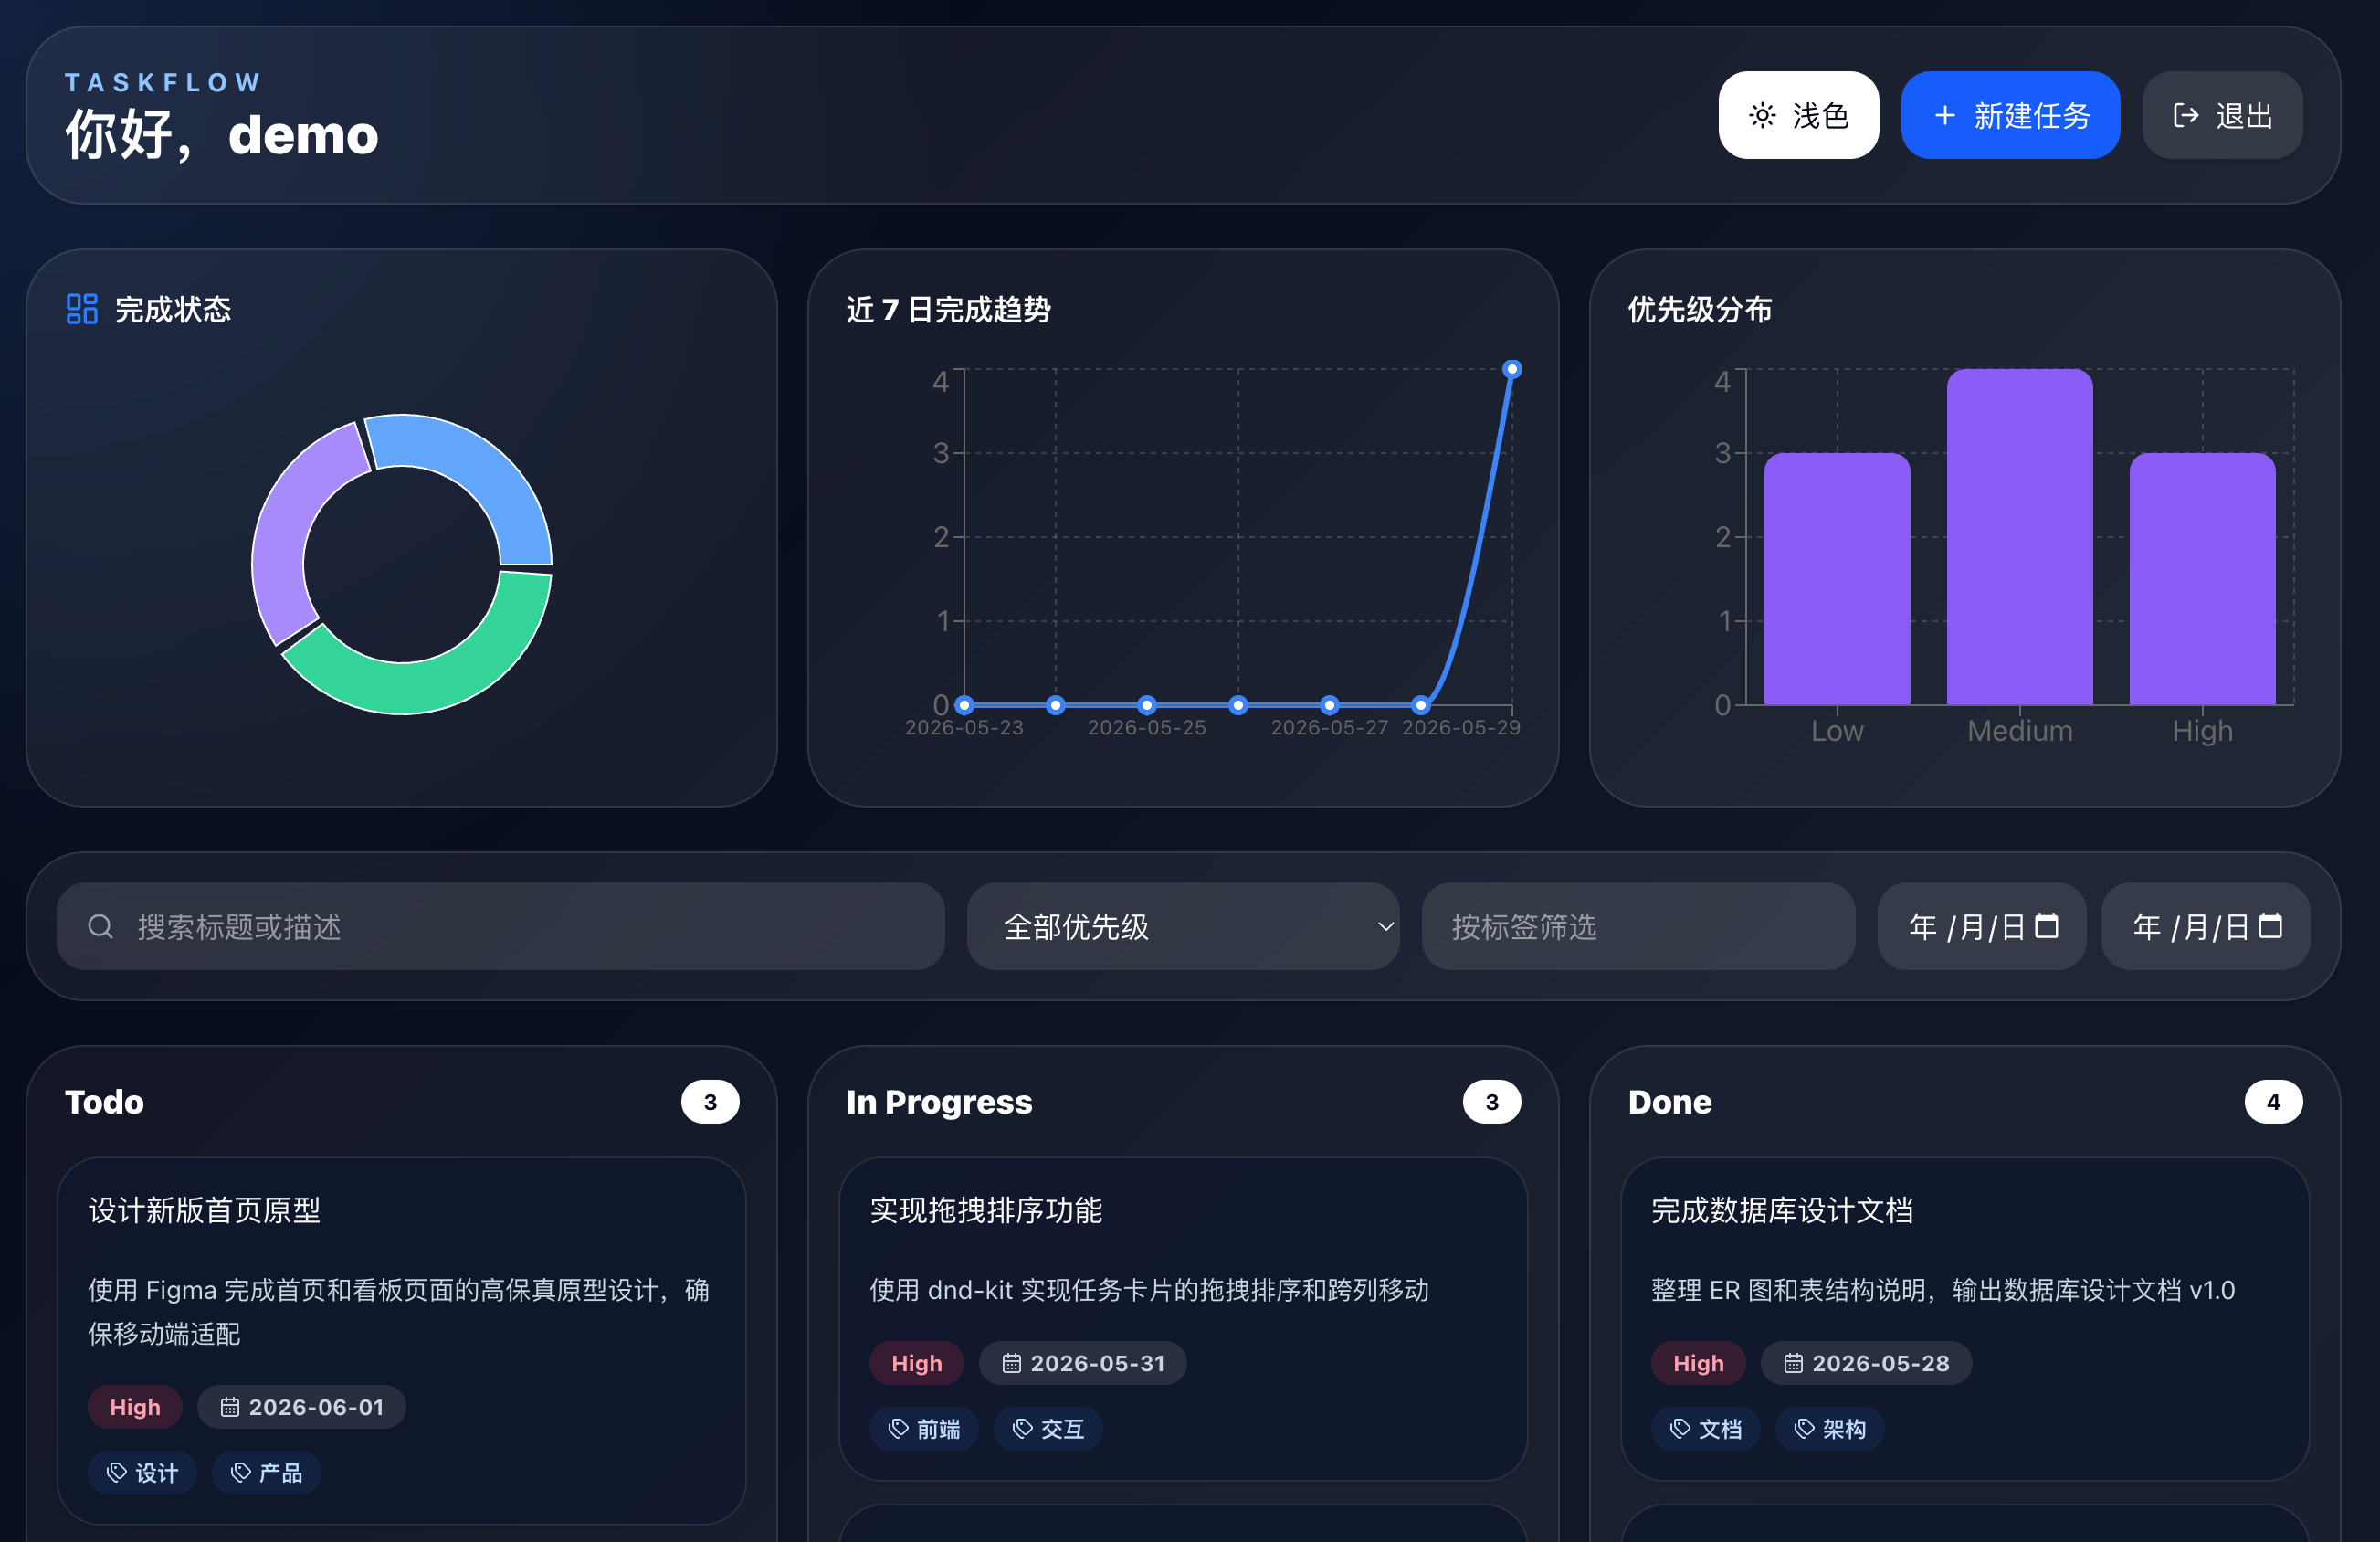Open the second 年/月/日 date picker
2380x1542 pixels.
point(2205,926)
